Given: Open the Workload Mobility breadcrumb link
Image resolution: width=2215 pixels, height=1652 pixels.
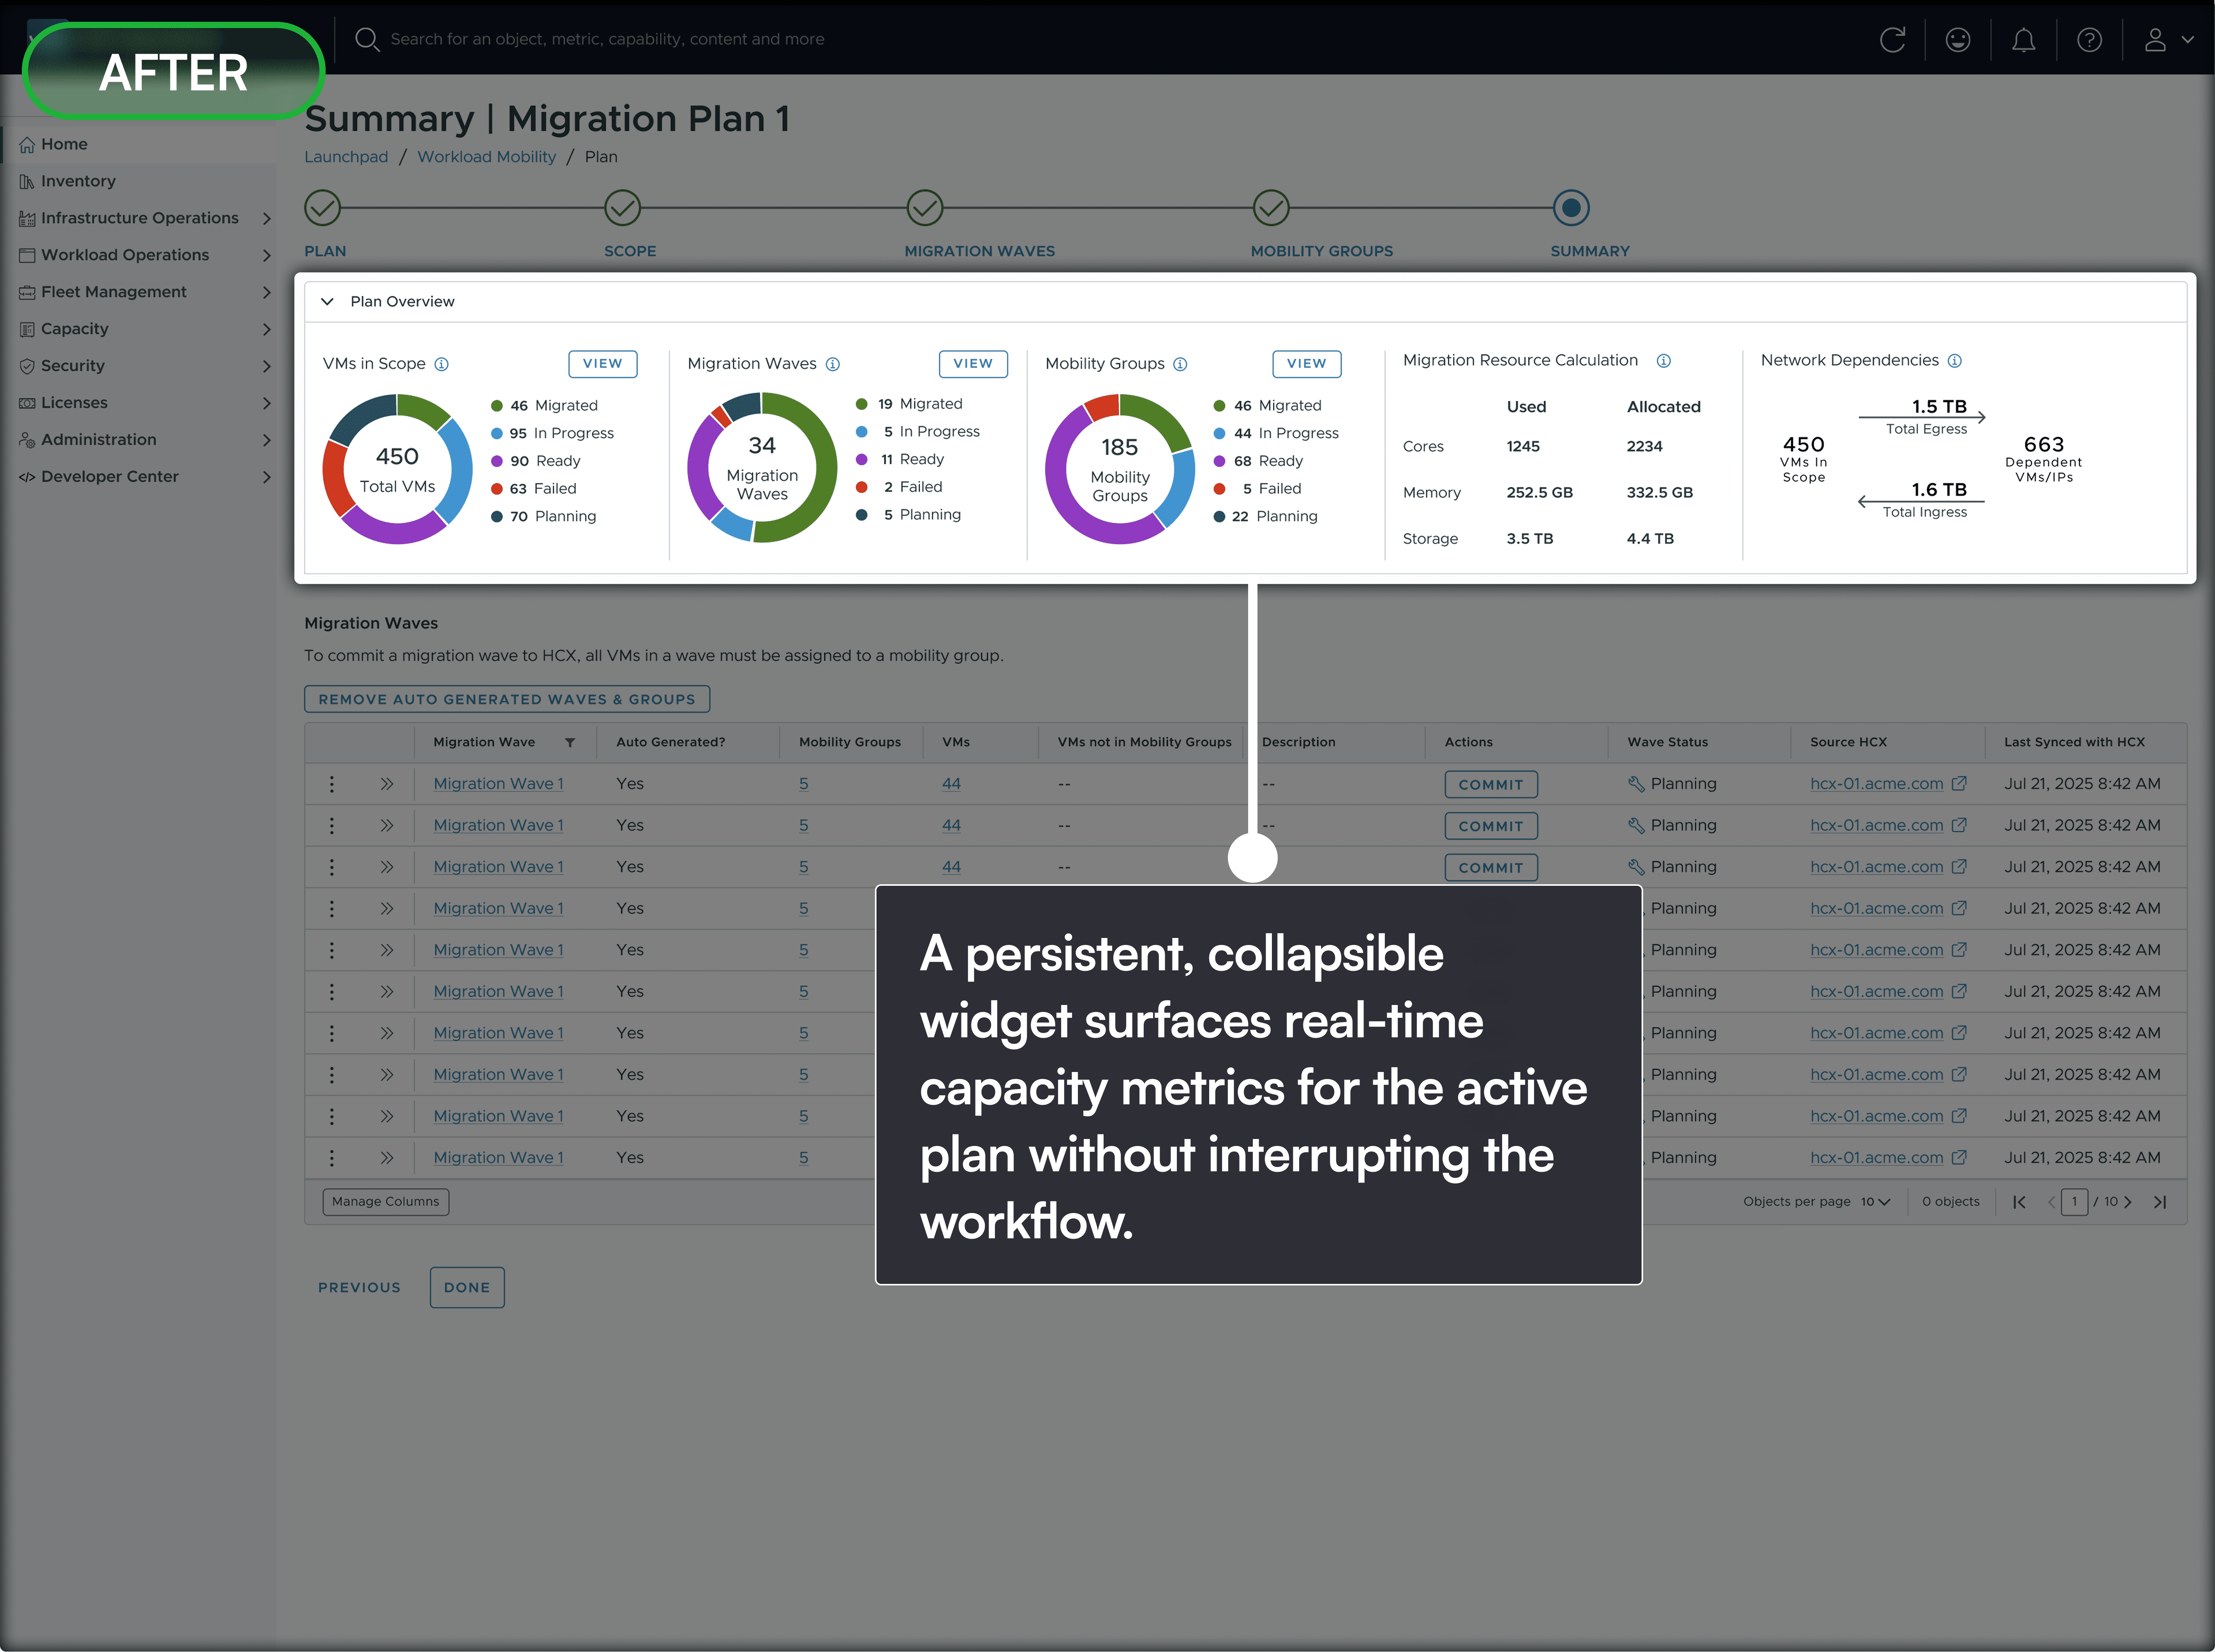Looking at the screenshot, I should pyautogui.click(x=486, y=157).
